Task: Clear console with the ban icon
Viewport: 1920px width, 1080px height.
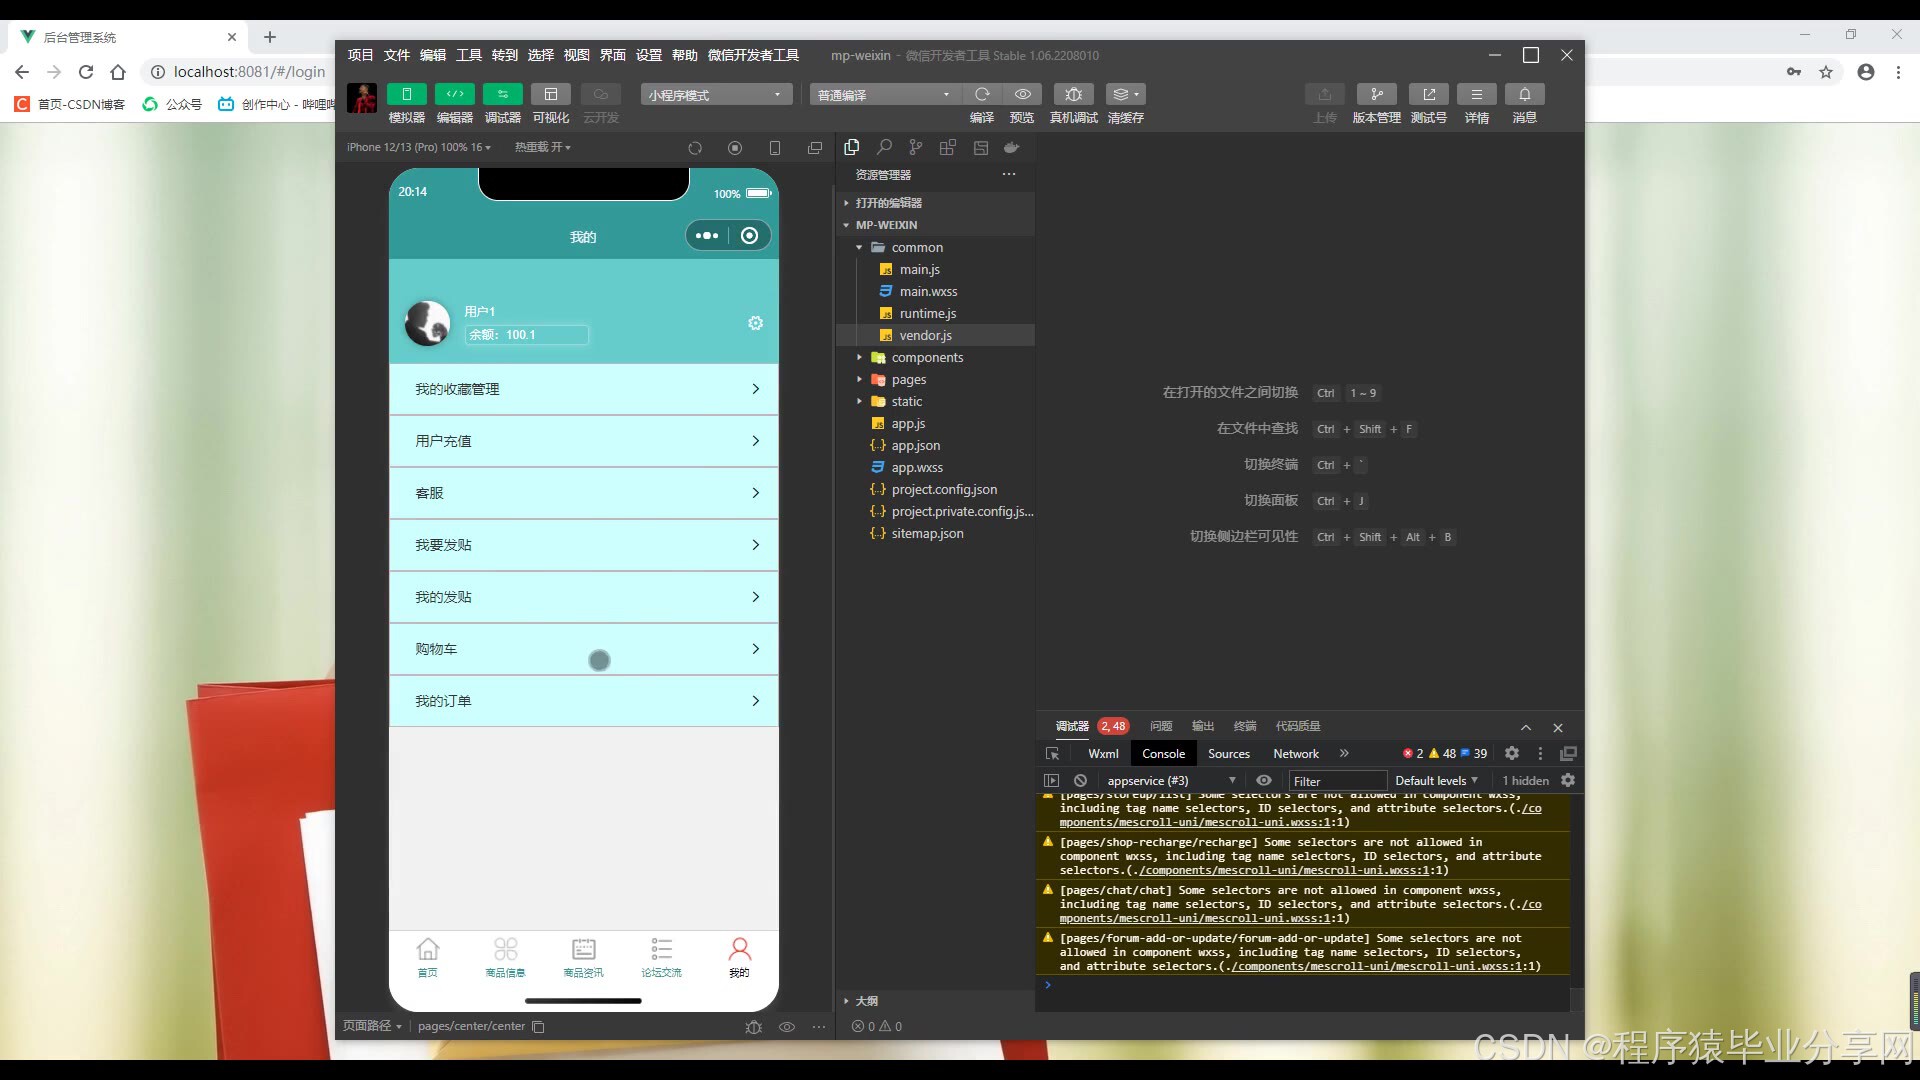Action: pos(1080,780)
